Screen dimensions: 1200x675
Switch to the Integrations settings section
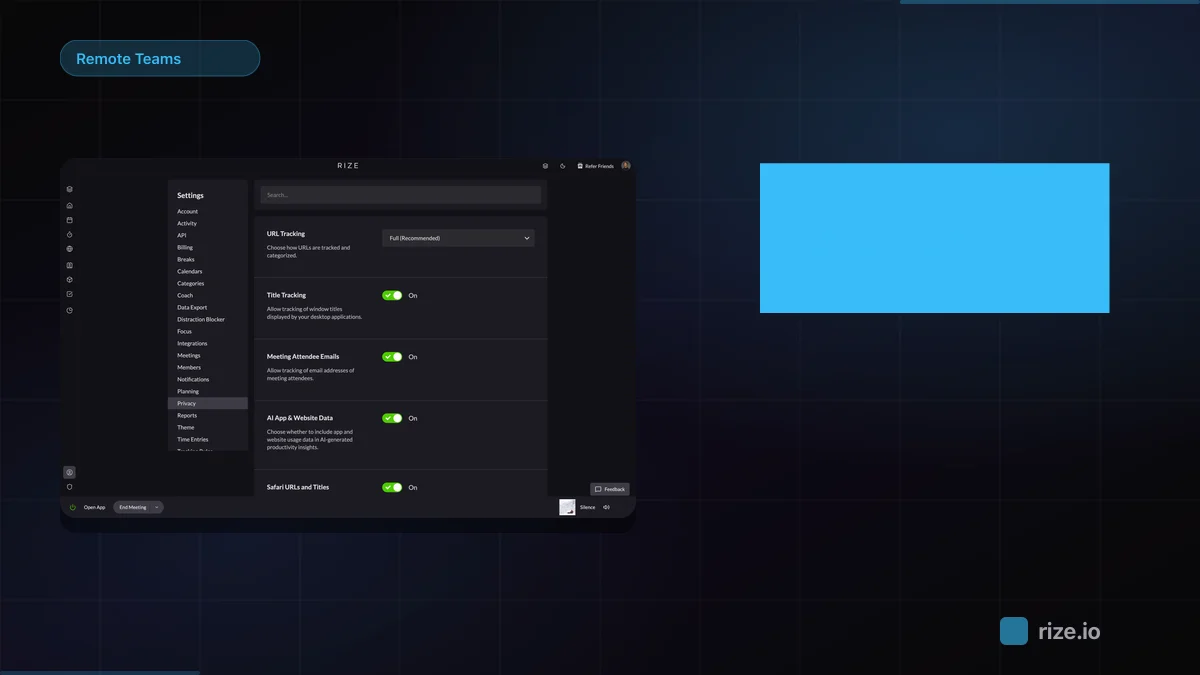click(192, 343)
